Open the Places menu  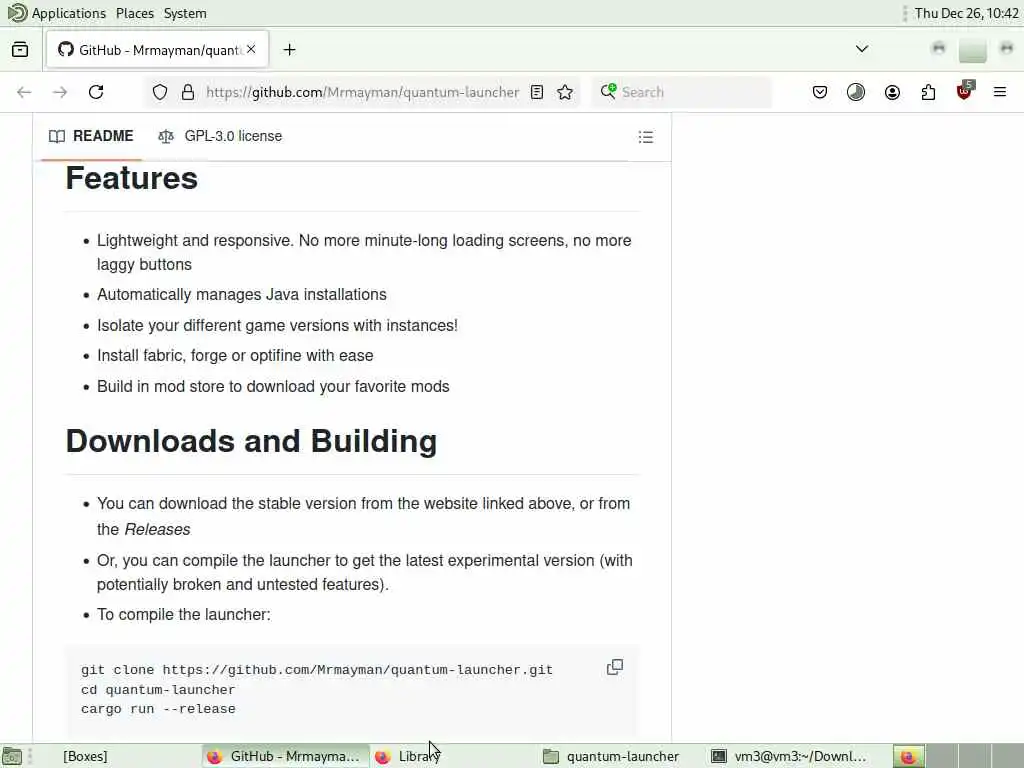(x=135, y=13)
